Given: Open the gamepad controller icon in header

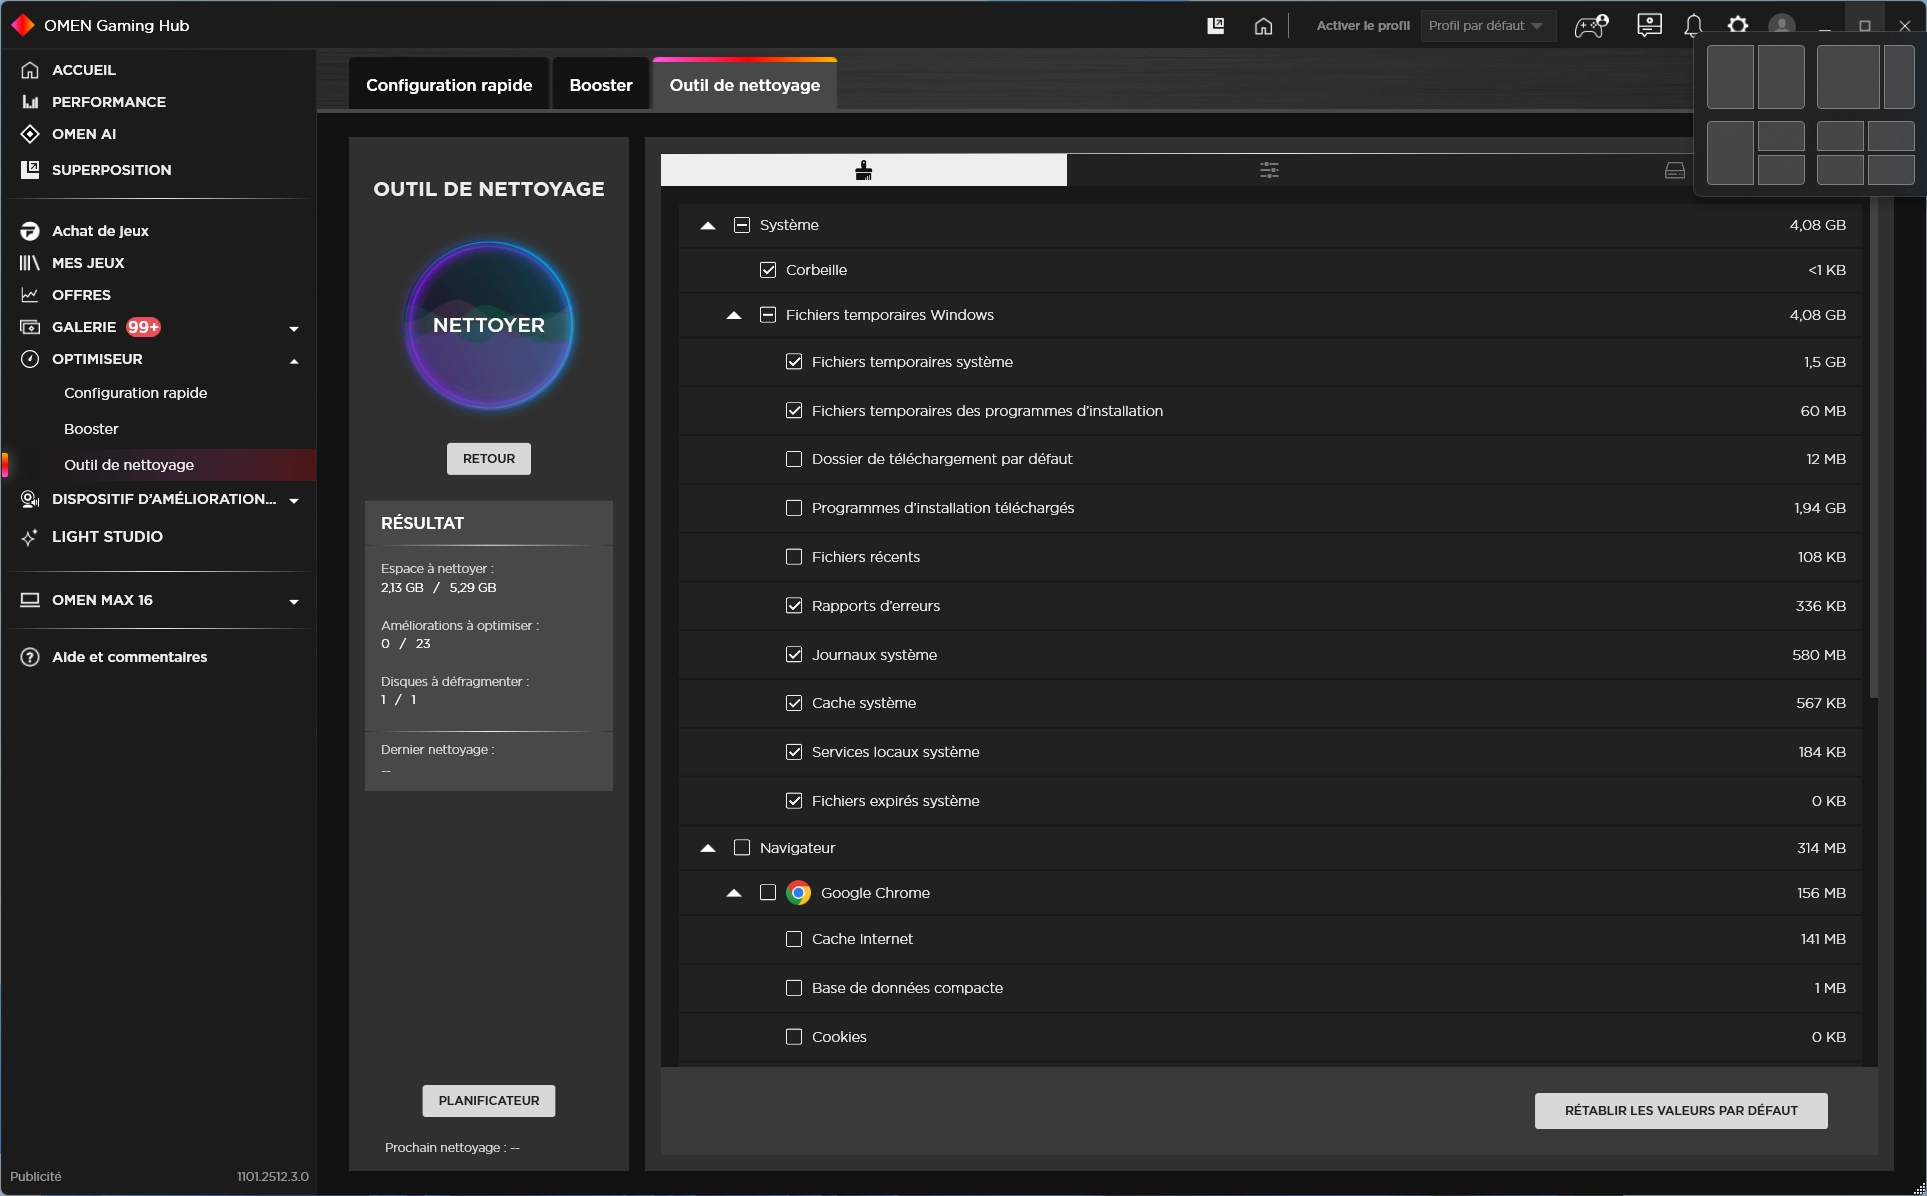Looking at the screenshot, I should coord(1590,26).
